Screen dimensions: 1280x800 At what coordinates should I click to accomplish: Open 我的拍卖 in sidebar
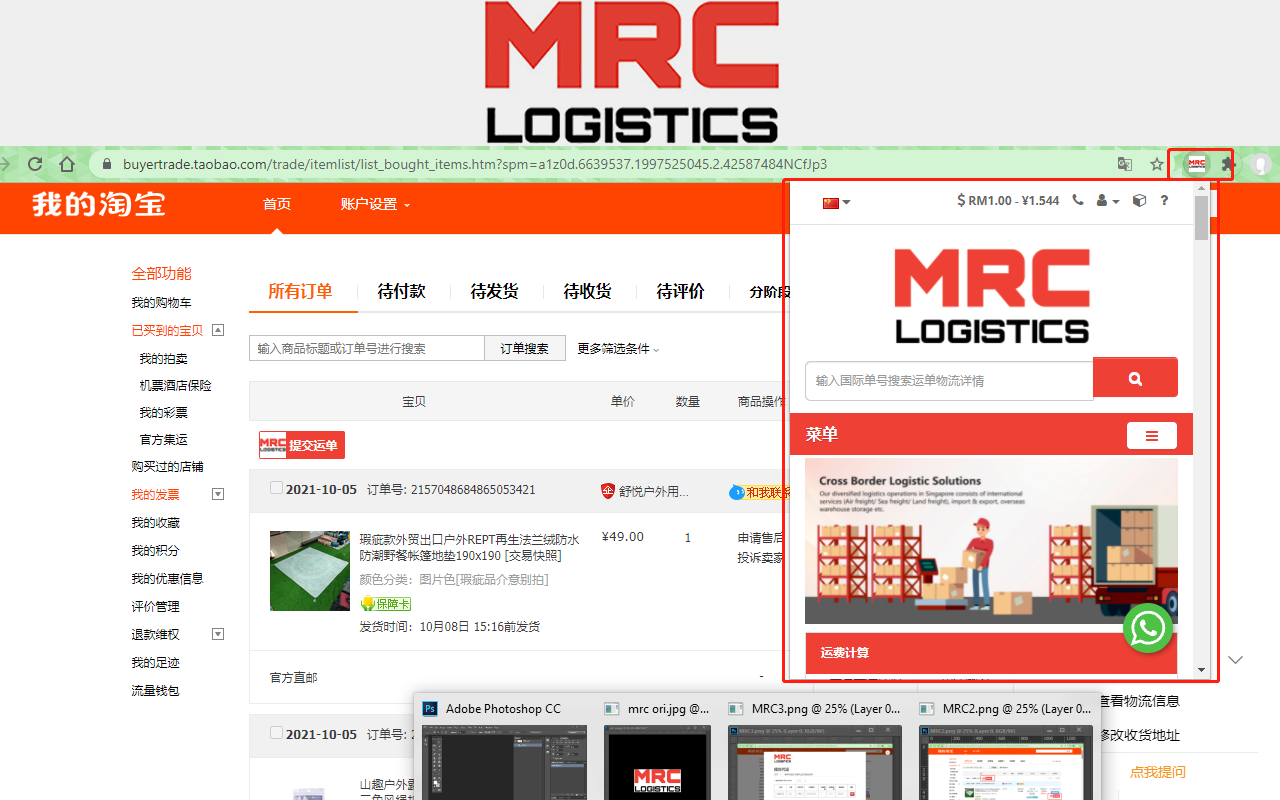point(163,358)
